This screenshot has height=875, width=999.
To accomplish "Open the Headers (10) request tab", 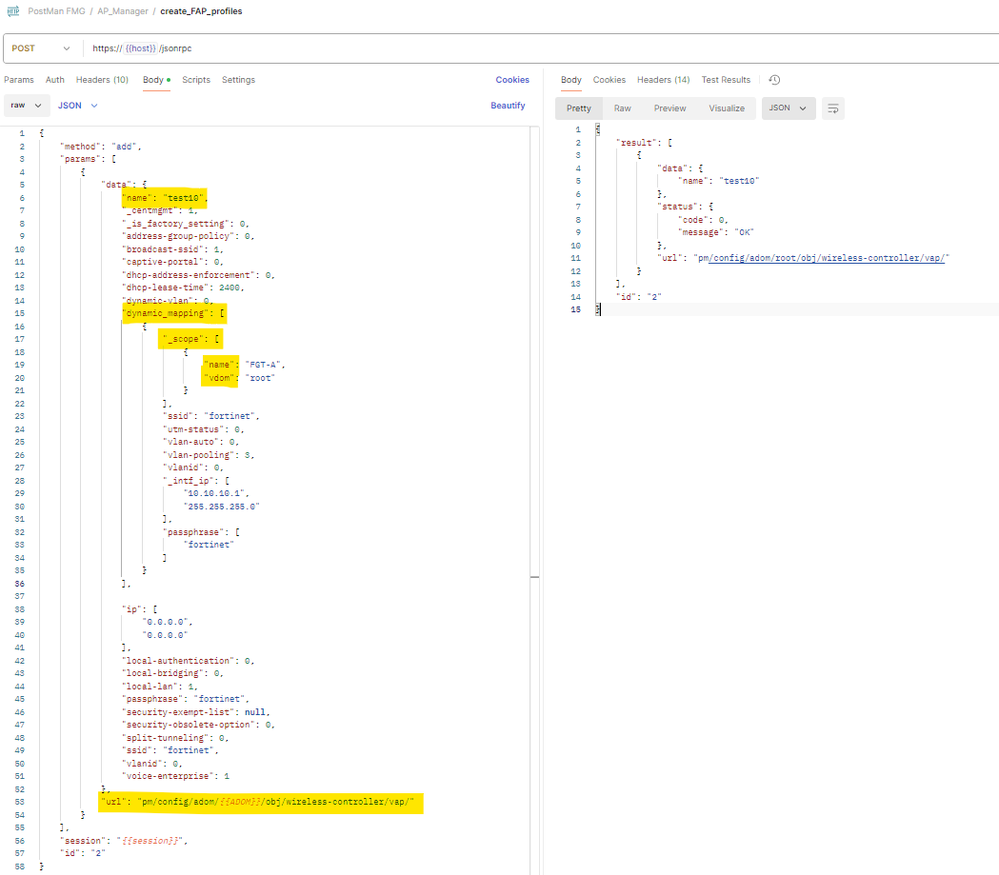I will tap(102, 80).
